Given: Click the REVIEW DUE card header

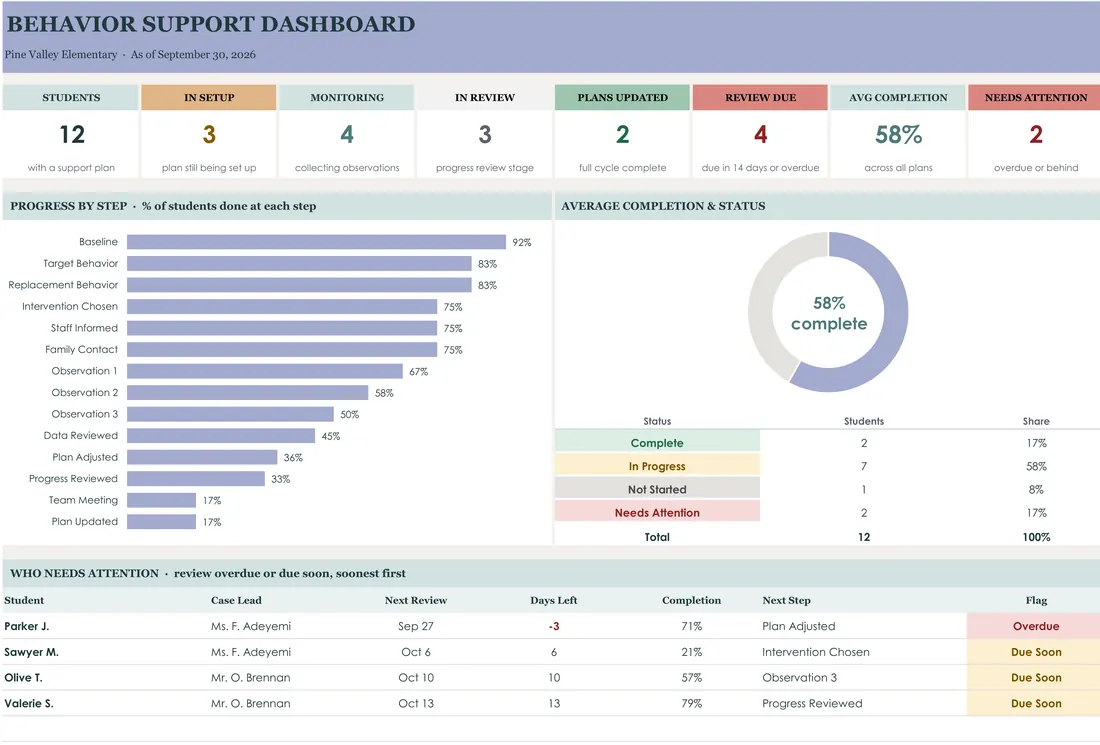Looking at the screenshot, I should pyautogui.click(x=760, y=98).
